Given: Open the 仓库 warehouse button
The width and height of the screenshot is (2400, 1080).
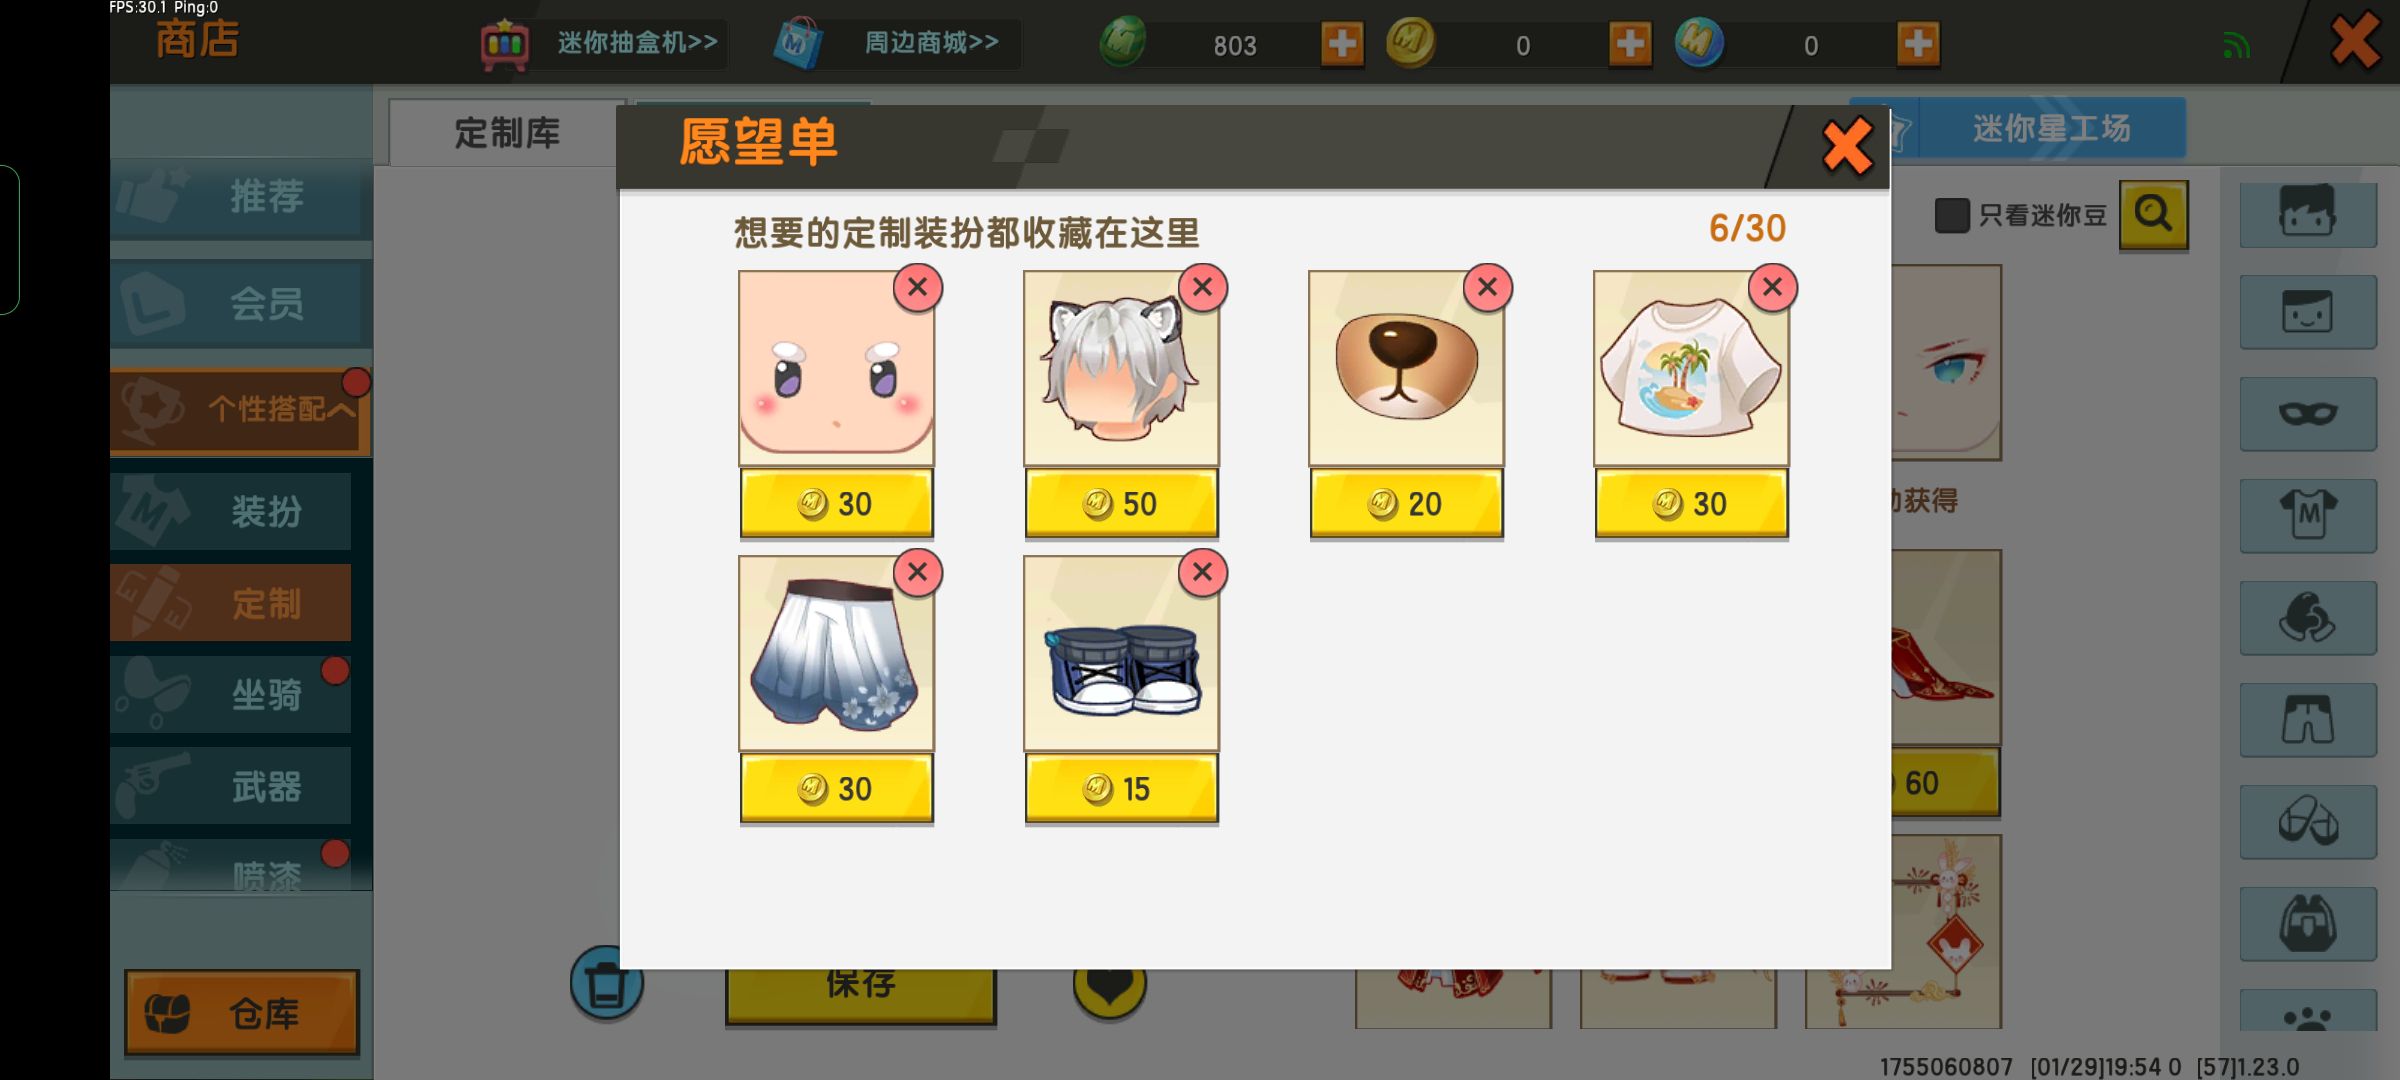Looking at the screenshot, I should pos(241,1013).
